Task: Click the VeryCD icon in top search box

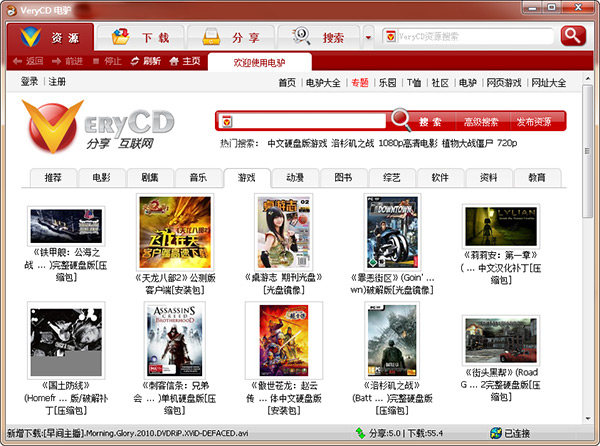Action: tap(391, 37)
